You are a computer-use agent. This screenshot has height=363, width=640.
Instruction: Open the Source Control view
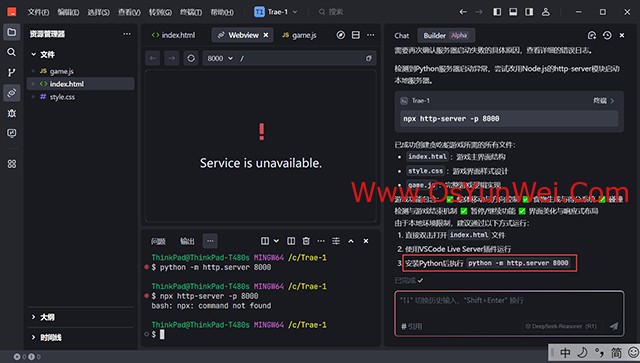(11, 72)
